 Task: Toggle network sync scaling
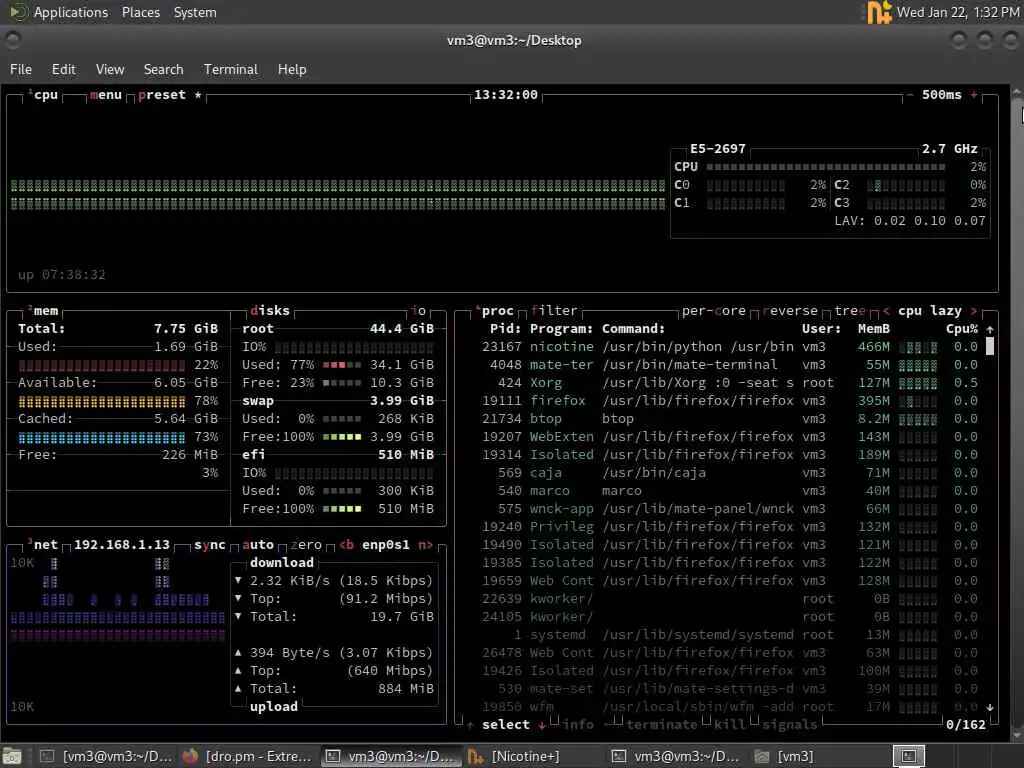[x=210, y=545]
